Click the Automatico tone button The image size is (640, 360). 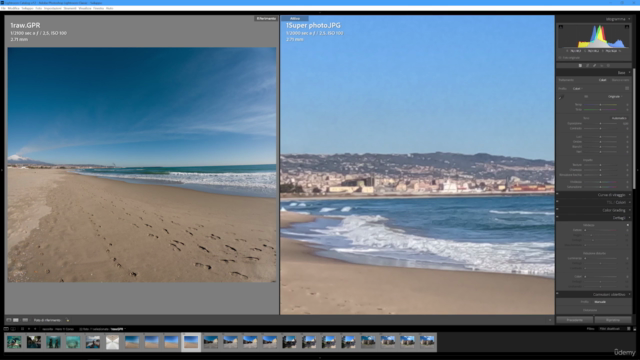click(x=619, y=118)
